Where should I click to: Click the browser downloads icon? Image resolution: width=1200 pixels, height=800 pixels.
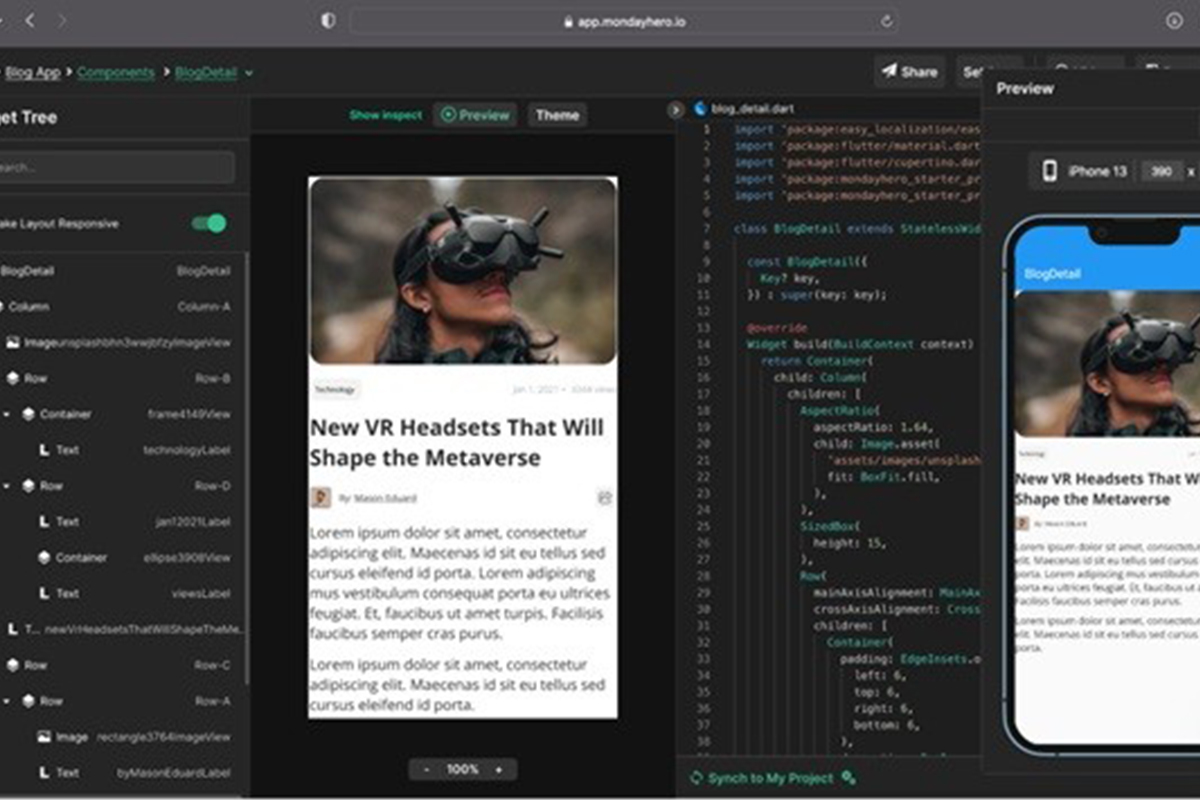[x=1174, y=21]
